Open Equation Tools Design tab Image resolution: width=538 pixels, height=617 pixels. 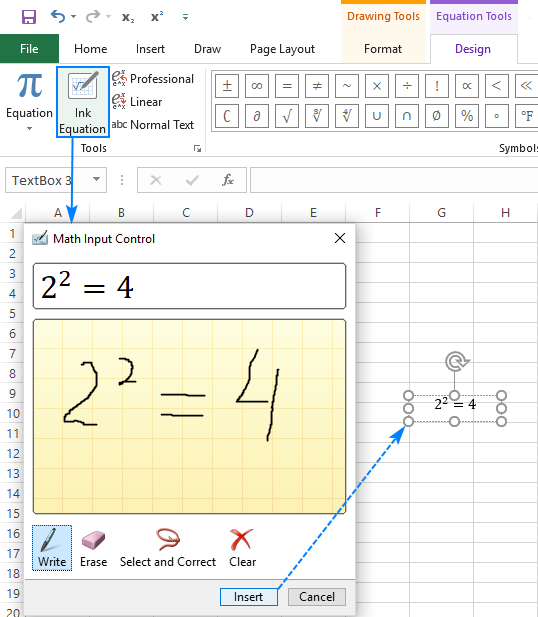[x=473, y=49]
